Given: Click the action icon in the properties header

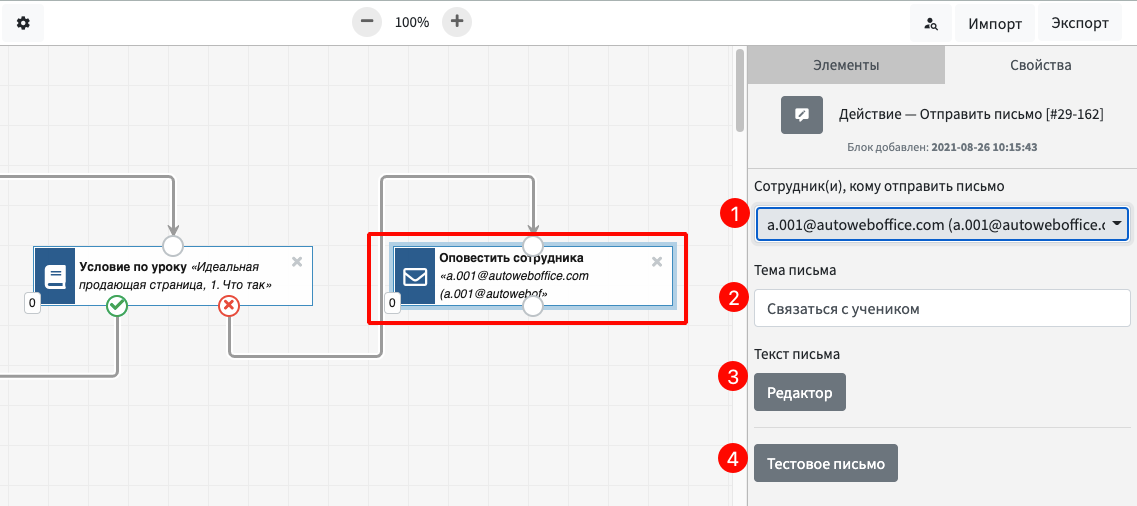Looking at the screenshot, I should 801,115.
